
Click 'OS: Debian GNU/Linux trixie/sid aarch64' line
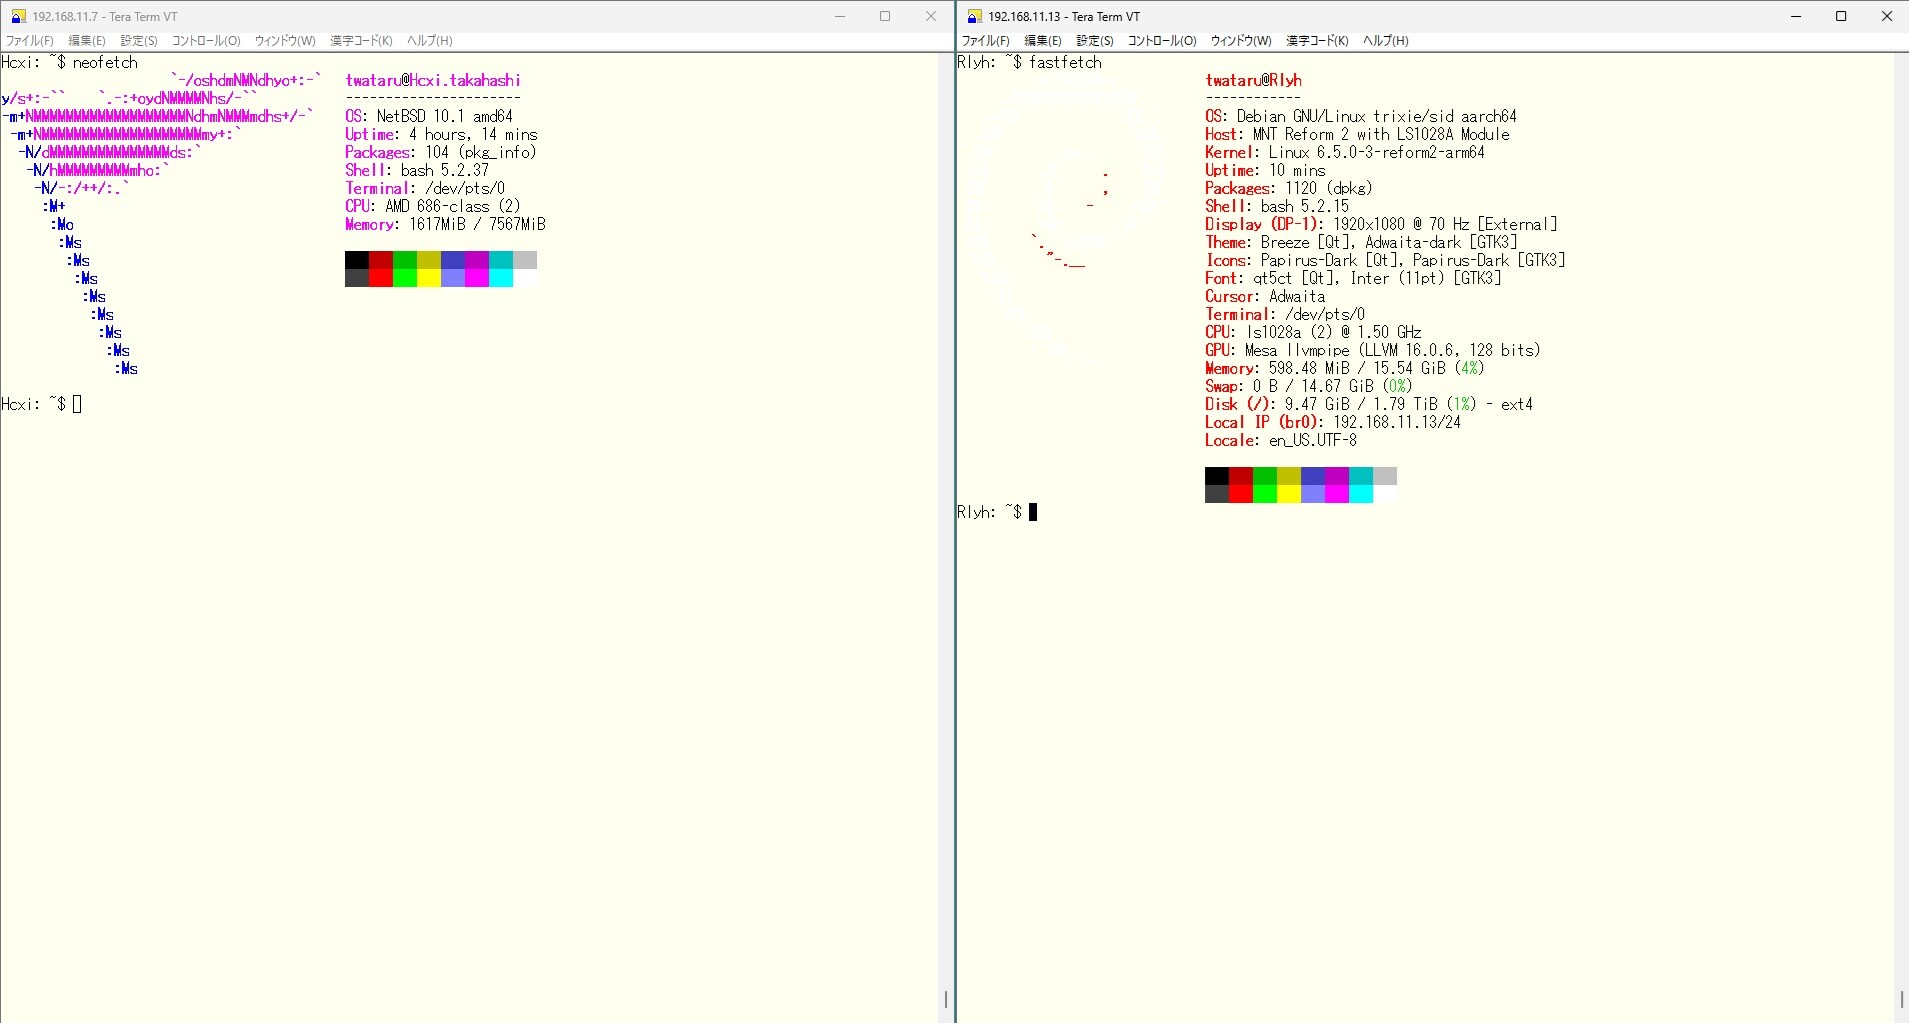1361,116
